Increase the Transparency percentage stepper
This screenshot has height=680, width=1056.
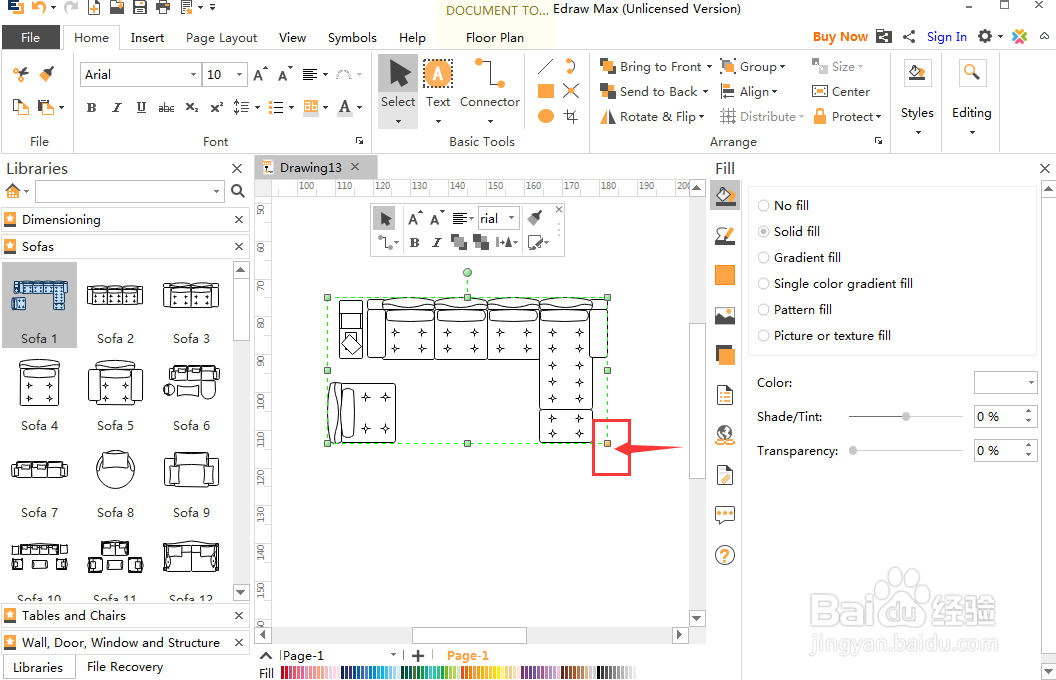pos(1028,446)
